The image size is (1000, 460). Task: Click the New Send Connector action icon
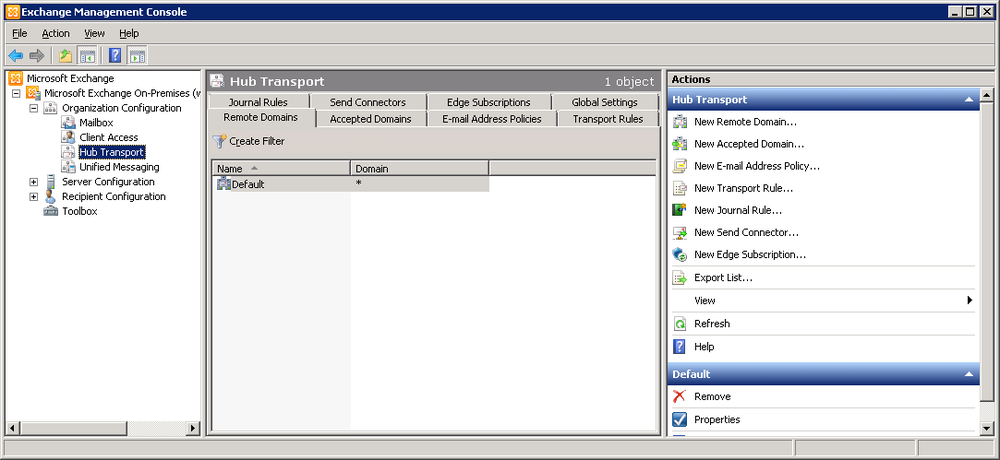680,232
